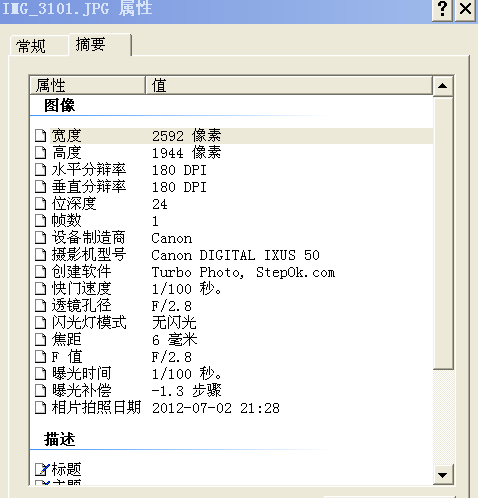478x498 pixels.
Task: Select the 焦距 label
Action: click(x=66, y=340)
